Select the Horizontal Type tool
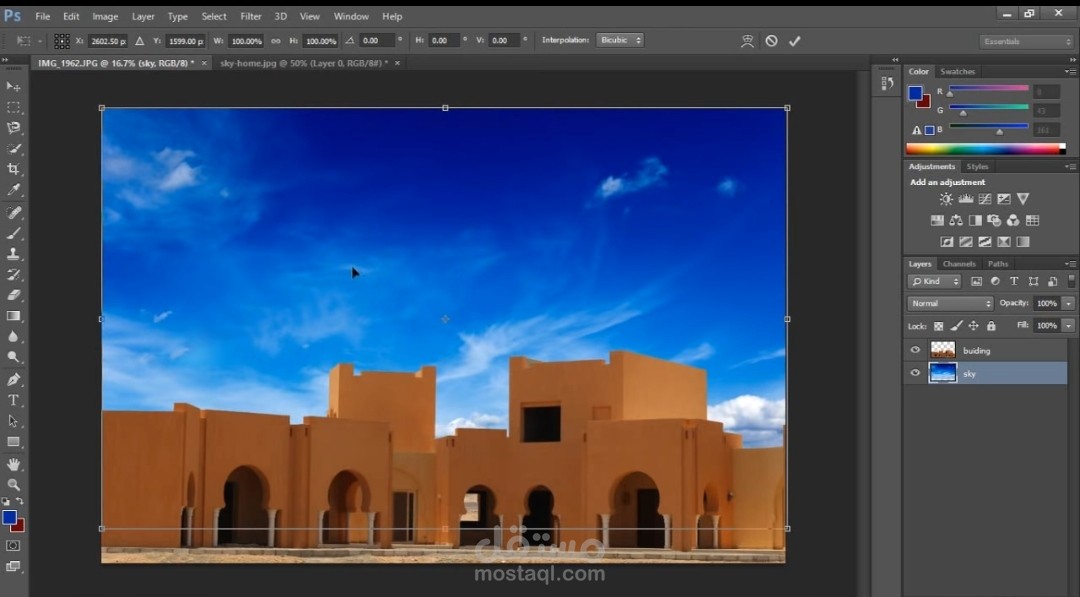This screenshot has height=597, width=1080. 13,400
